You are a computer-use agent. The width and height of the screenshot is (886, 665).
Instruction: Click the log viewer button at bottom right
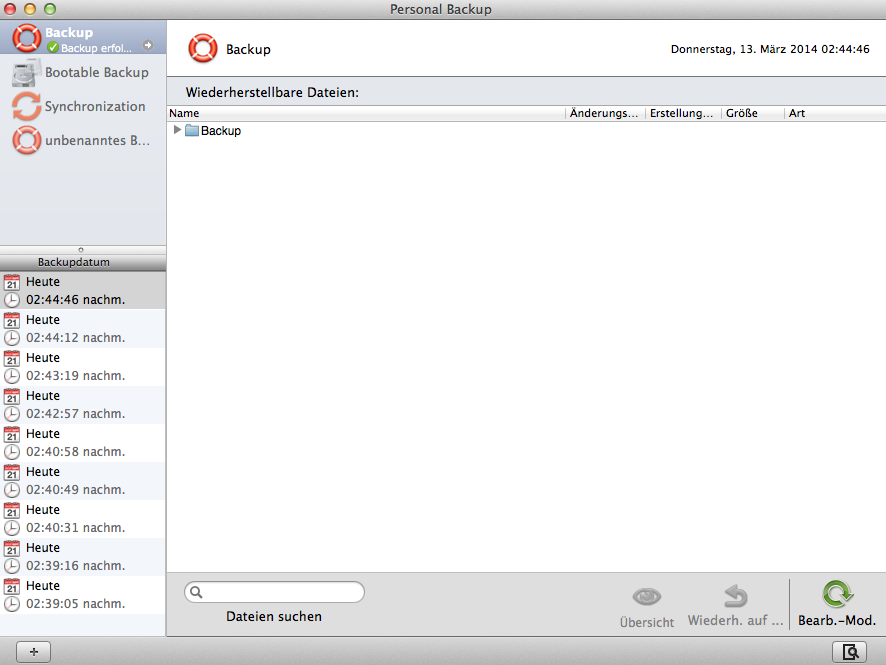click(849, 652)
